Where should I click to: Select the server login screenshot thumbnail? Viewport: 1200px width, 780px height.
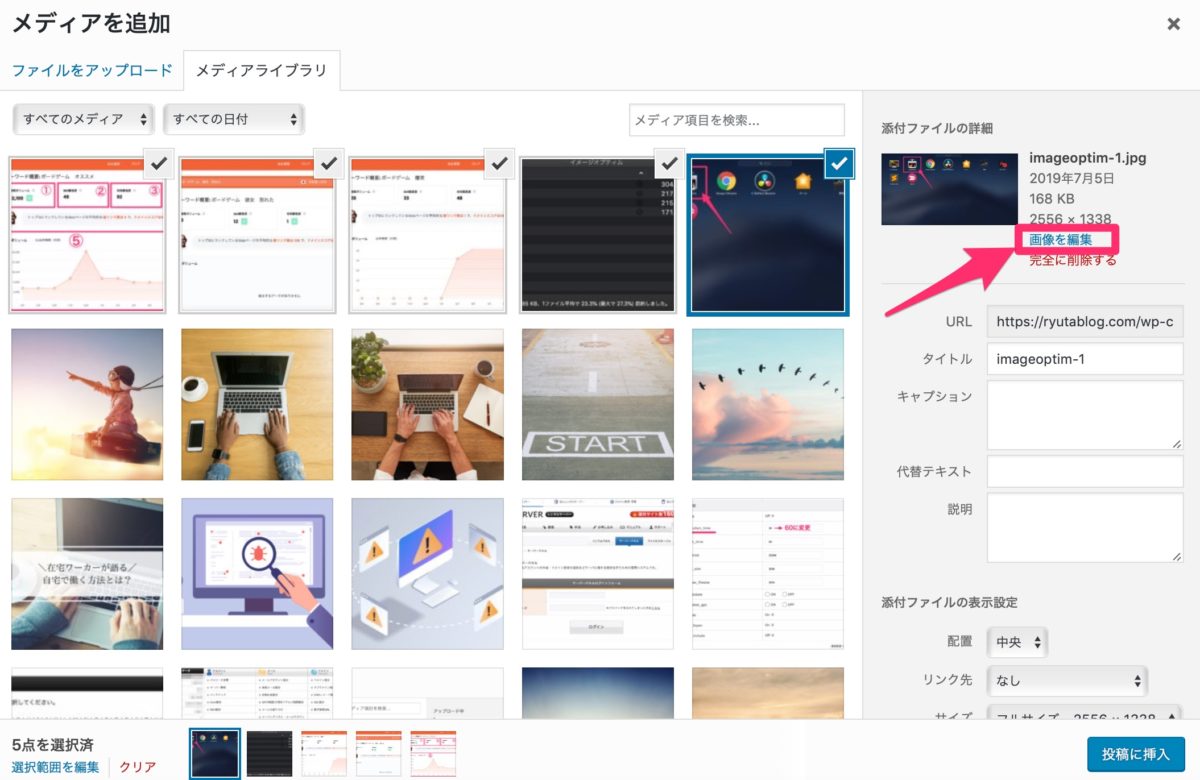pyautogui.click(x=598, y=574)
